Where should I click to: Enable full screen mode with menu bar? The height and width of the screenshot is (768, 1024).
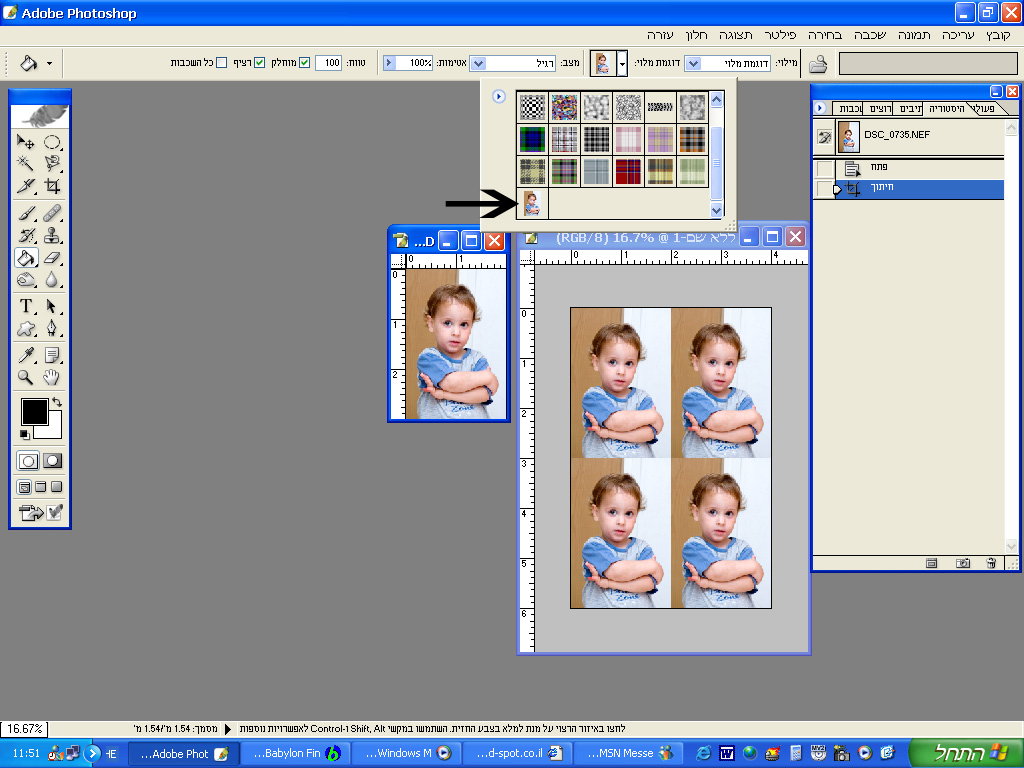(40, 487)
